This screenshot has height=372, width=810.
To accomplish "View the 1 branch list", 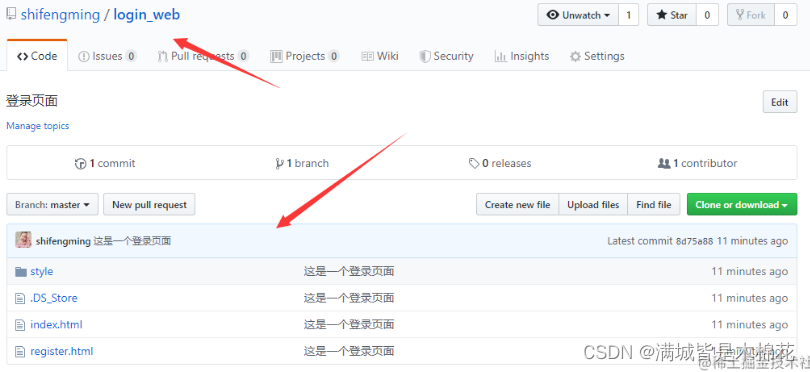I will (x=302, y=163).
